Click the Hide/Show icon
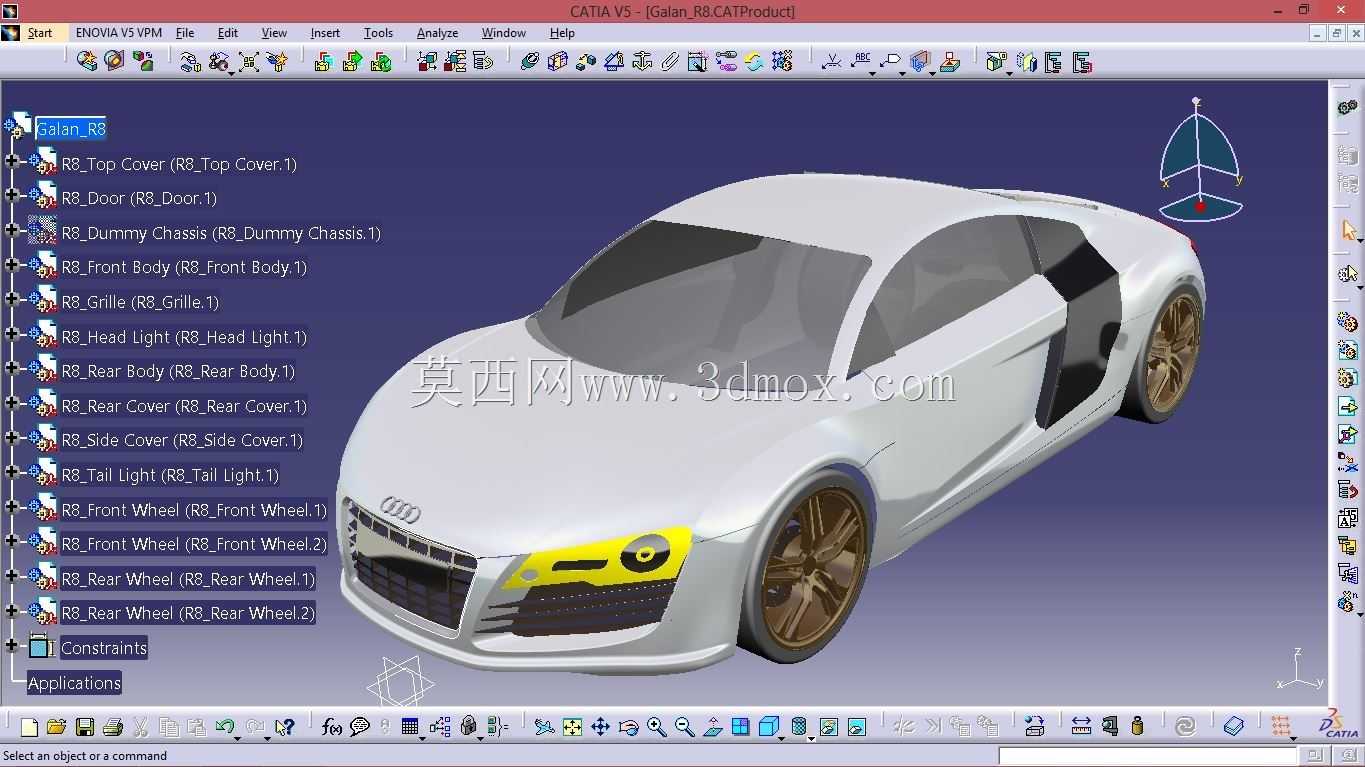This screenshot has width=1365, height=767. coord(829,727)
